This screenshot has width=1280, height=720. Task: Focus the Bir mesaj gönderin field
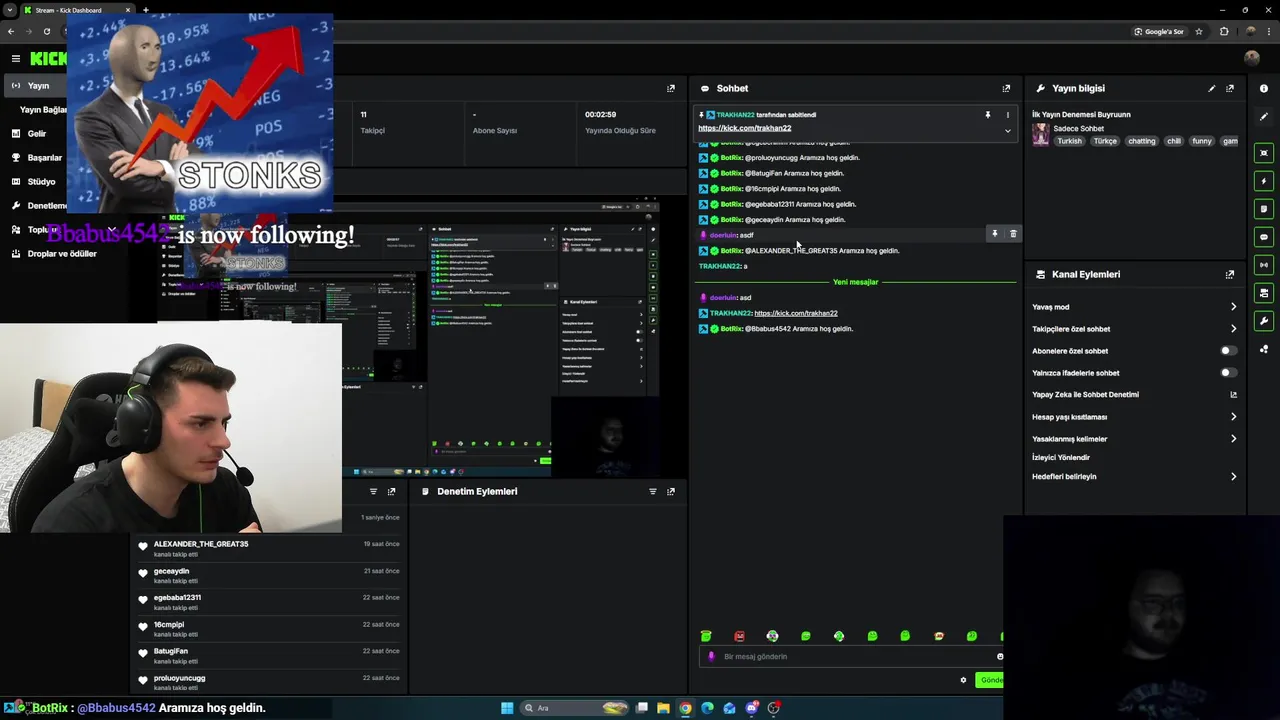point(850,657)
